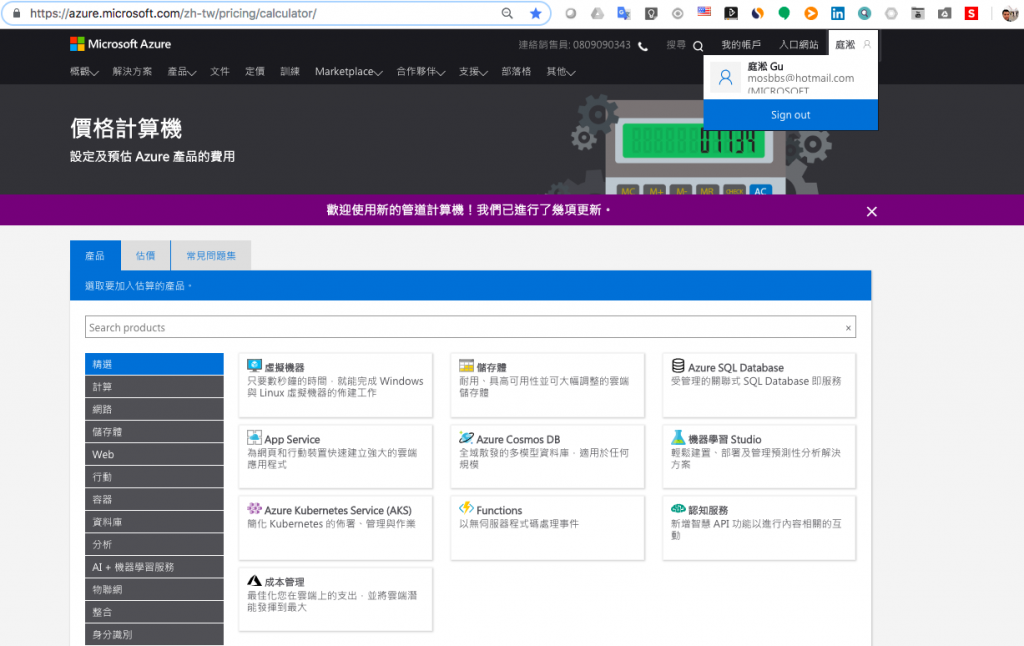Screen dimensions: 1024x646
Task: Click the browser profile avatar icon
Action: pyautogui.click(x=1010, y=13)
